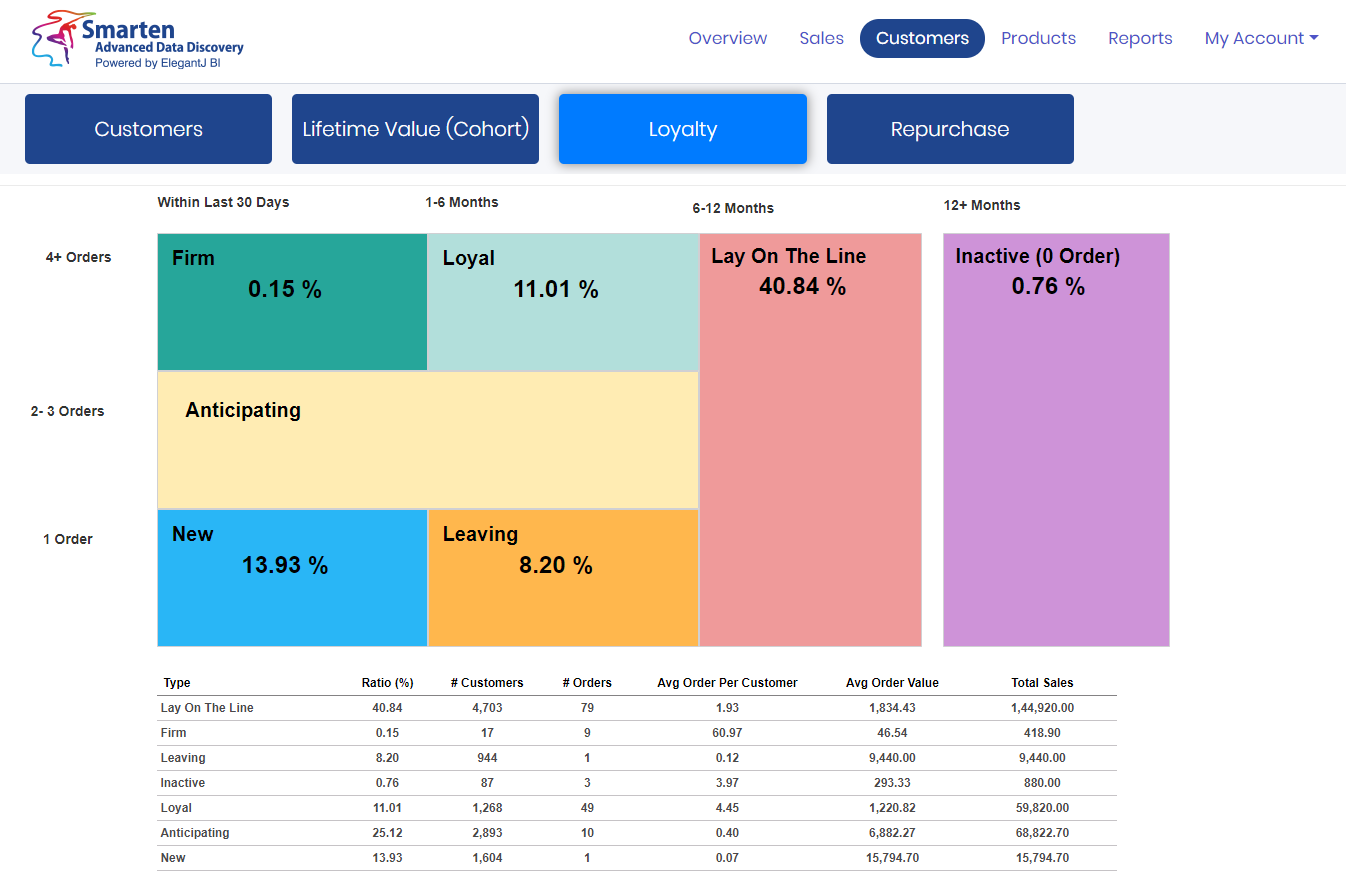Click the # Customers column header
This screenshot has height=887, width=1346.
[x=487, y=683]
